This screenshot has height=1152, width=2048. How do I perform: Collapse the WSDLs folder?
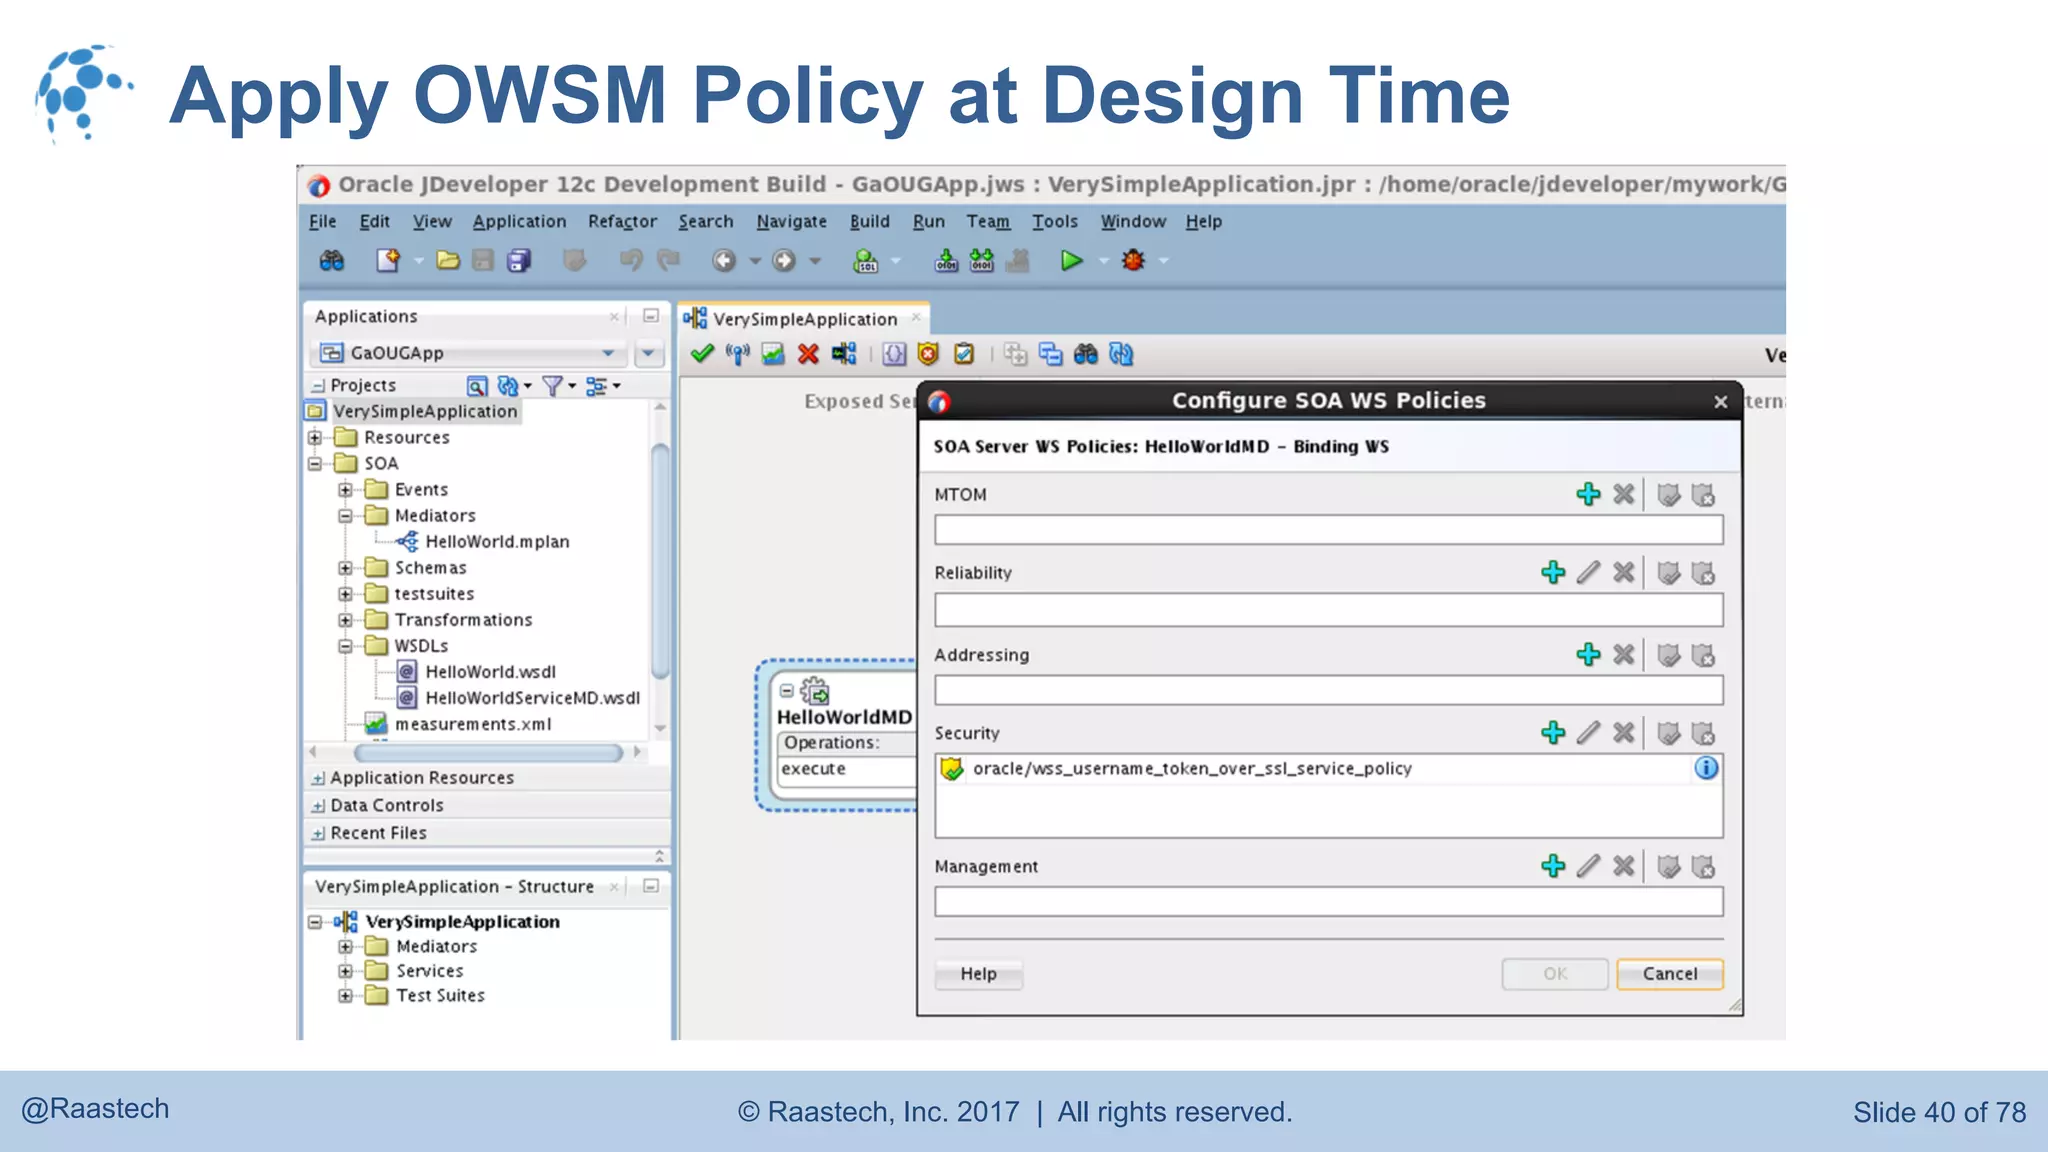pos(345,646)
